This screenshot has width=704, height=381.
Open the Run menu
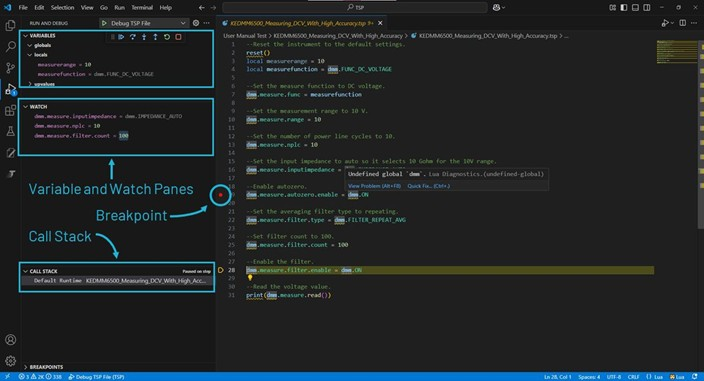(119, 8)
